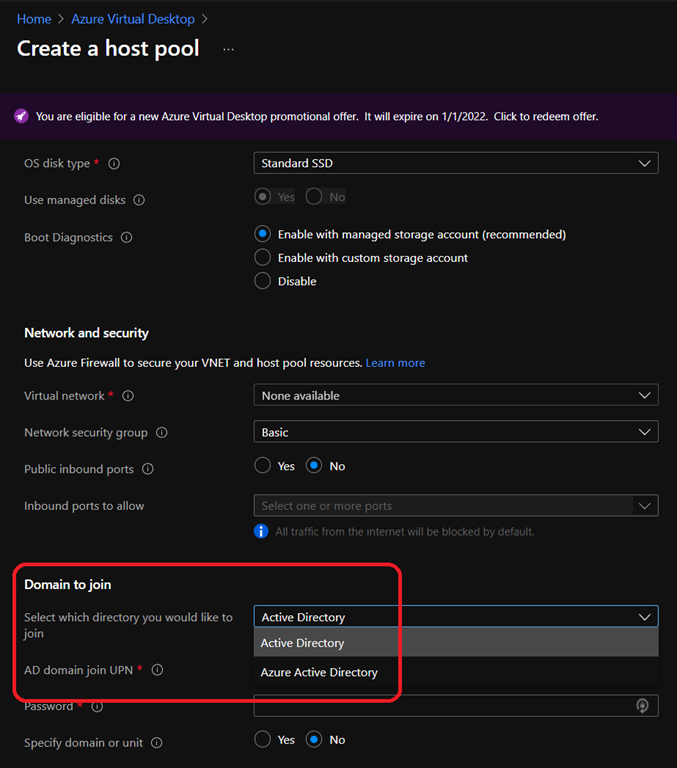
Task: Choose Yes for Public inbound ports
Action: click(263, 466)
